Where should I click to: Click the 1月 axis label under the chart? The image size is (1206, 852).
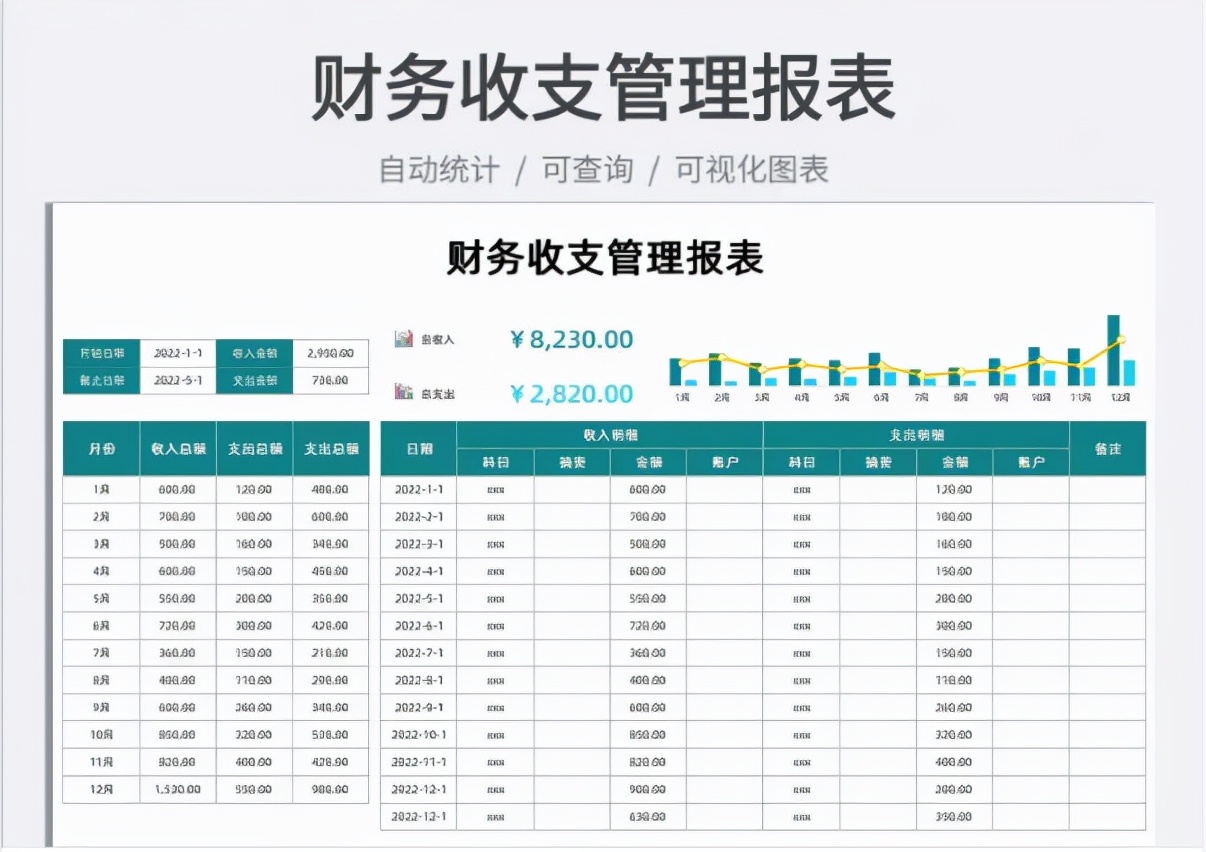click(681, 396)
